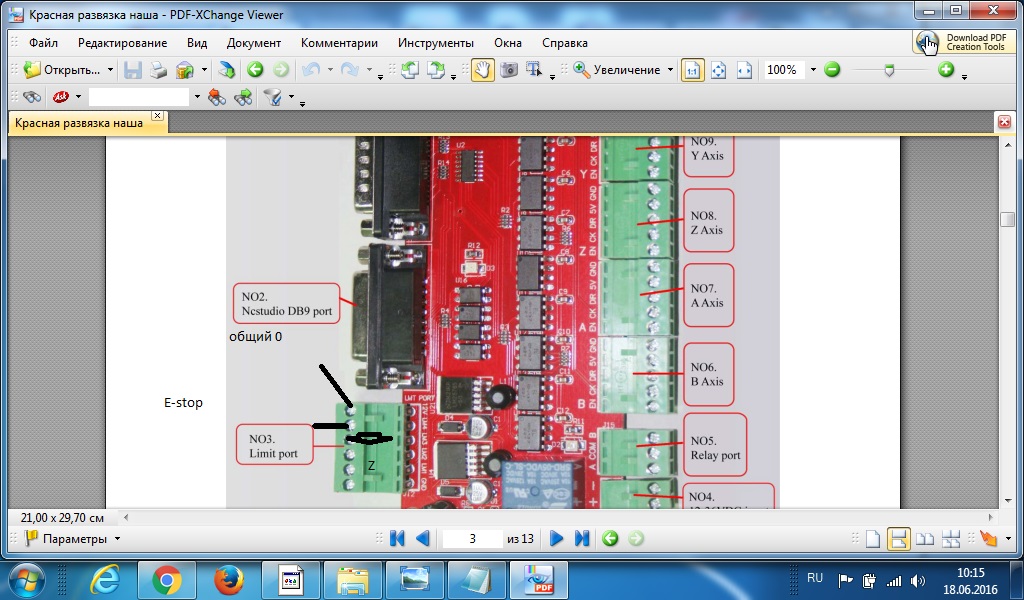Click the Print icon
1024x600 pixels.
point(158,70)
